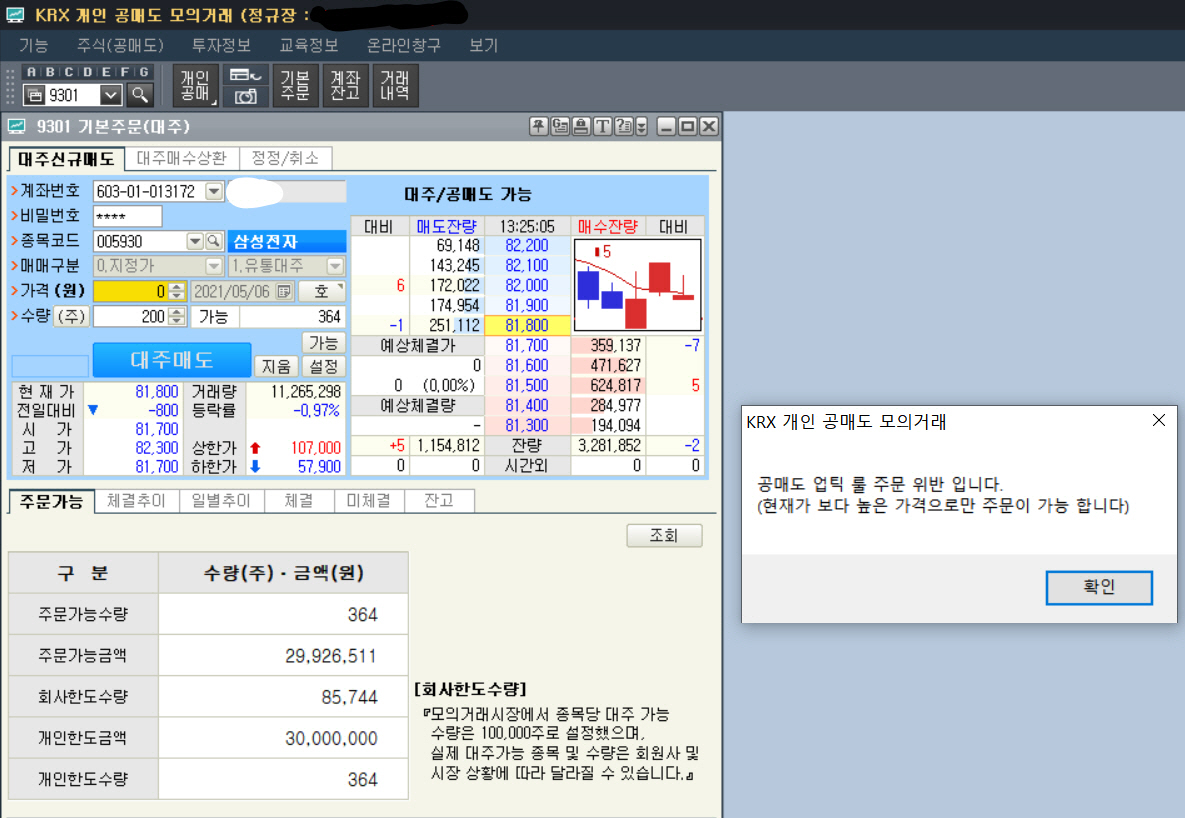Open the 개인공매 toolbar menu icon
Image resolution: width=1185 pixels, height=818 pixels.
point(195,85)
